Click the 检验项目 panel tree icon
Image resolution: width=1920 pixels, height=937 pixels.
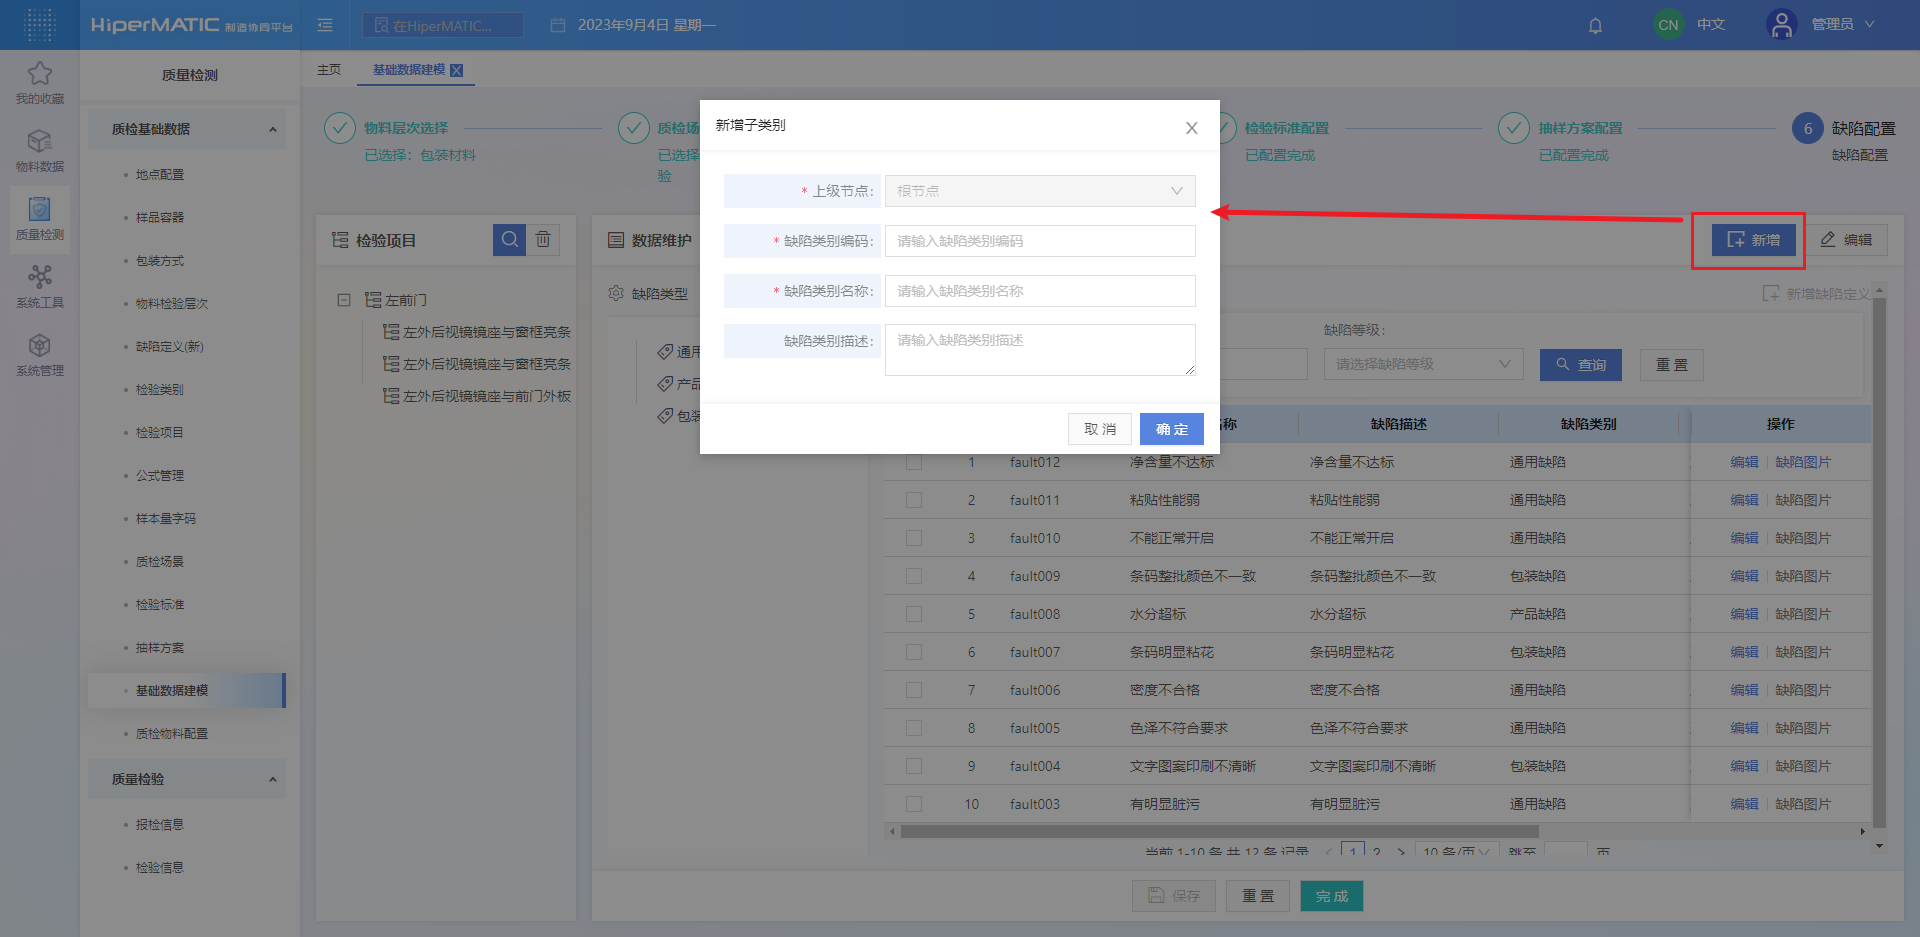(340, 240)
